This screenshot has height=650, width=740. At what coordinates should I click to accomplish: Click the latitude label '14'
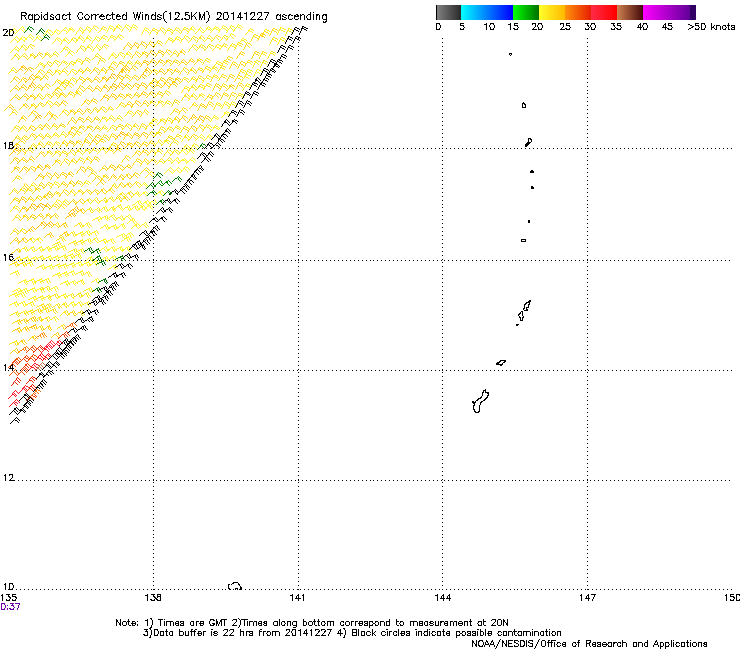pos(8,367)
